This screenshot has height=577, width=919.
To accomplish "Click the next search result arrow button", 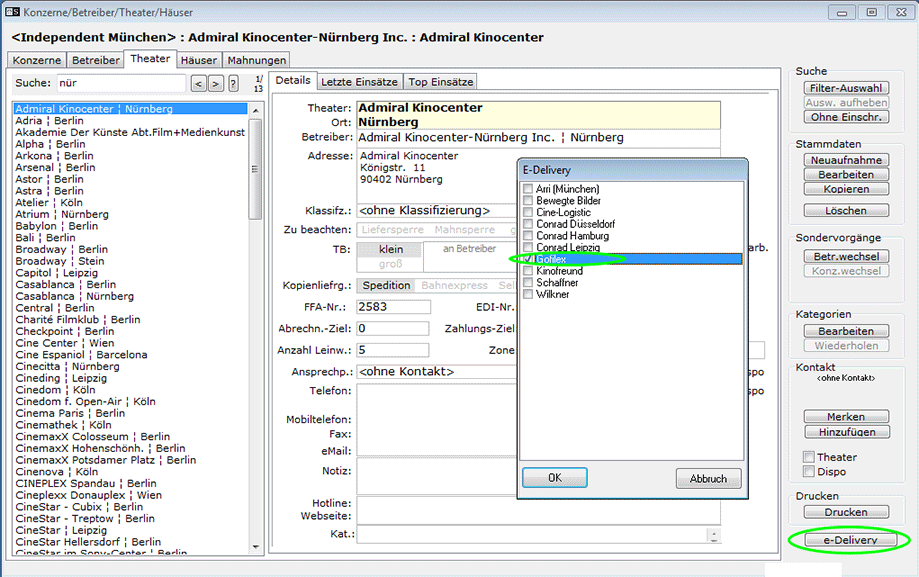I will [x=215, y=83].
